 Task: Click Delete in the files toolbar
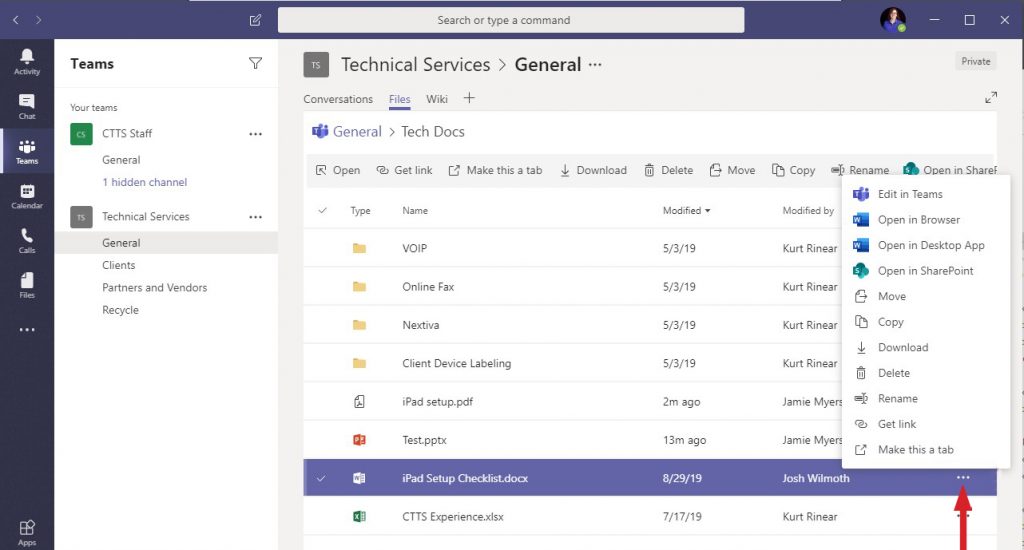[668, 170]
